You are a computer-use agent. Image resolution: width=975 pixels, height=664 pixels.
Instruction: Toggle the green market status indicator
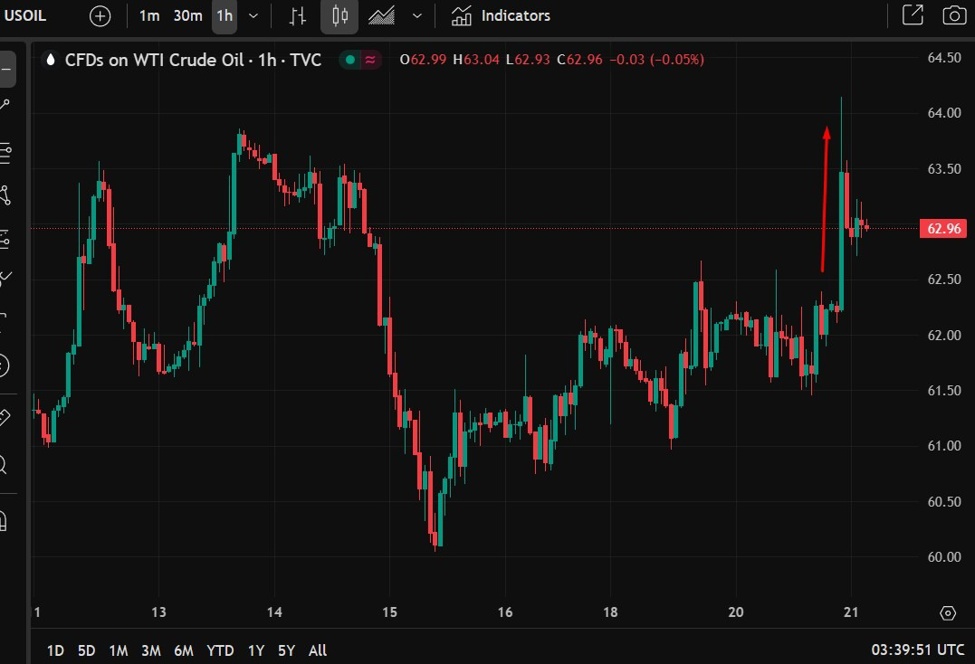[349, 60]
